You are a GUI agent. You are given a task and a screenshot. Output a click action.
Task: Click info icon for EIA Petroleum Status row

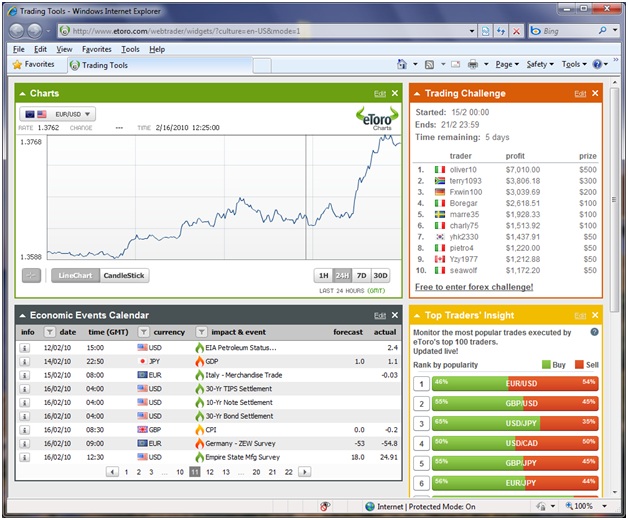pos(24,348)
